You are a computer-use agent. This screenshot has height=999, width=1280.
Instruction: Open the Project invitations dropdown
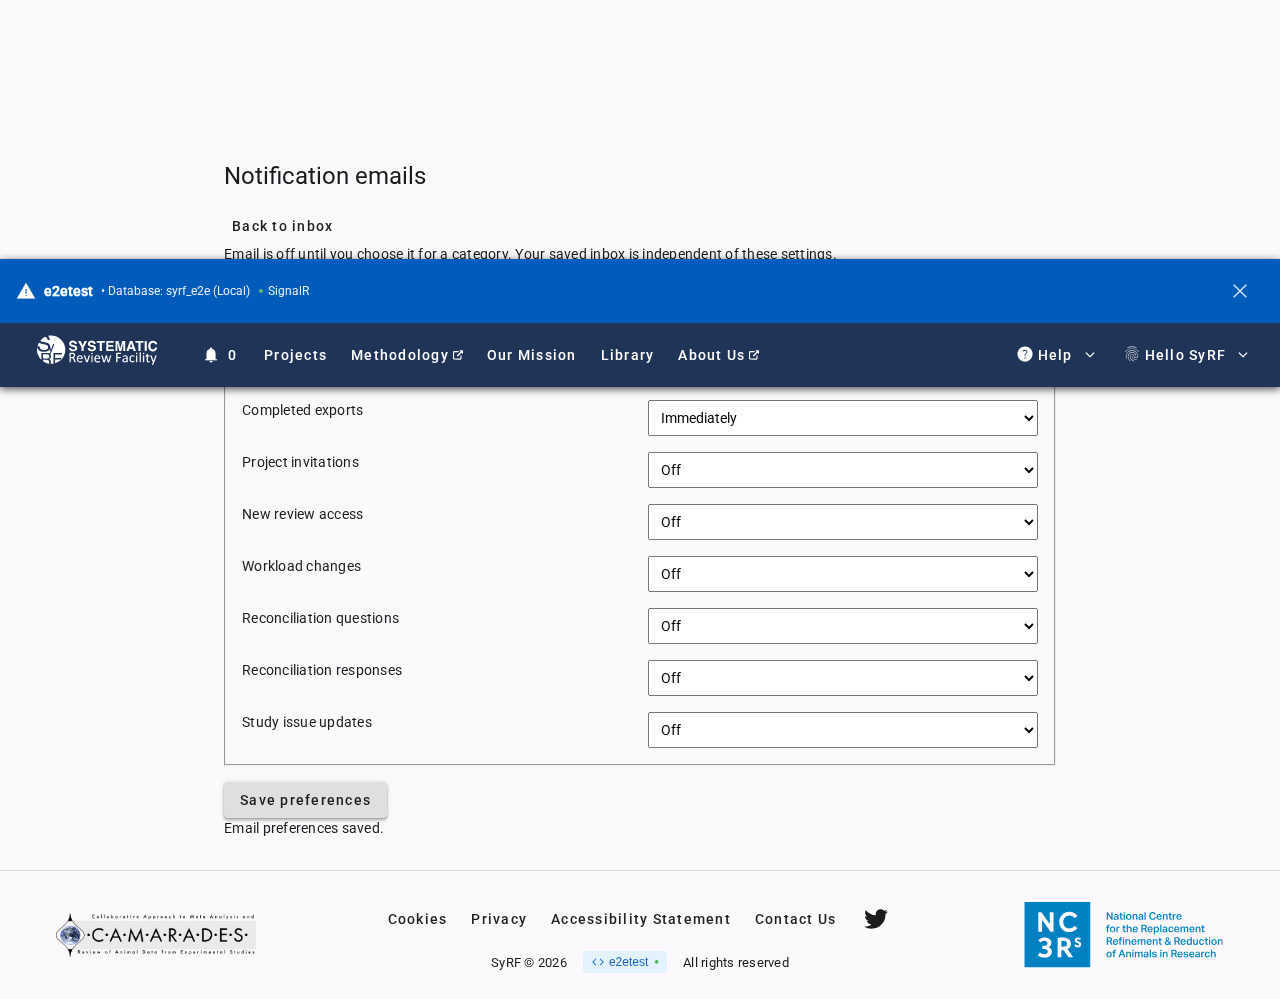[843, 470]
